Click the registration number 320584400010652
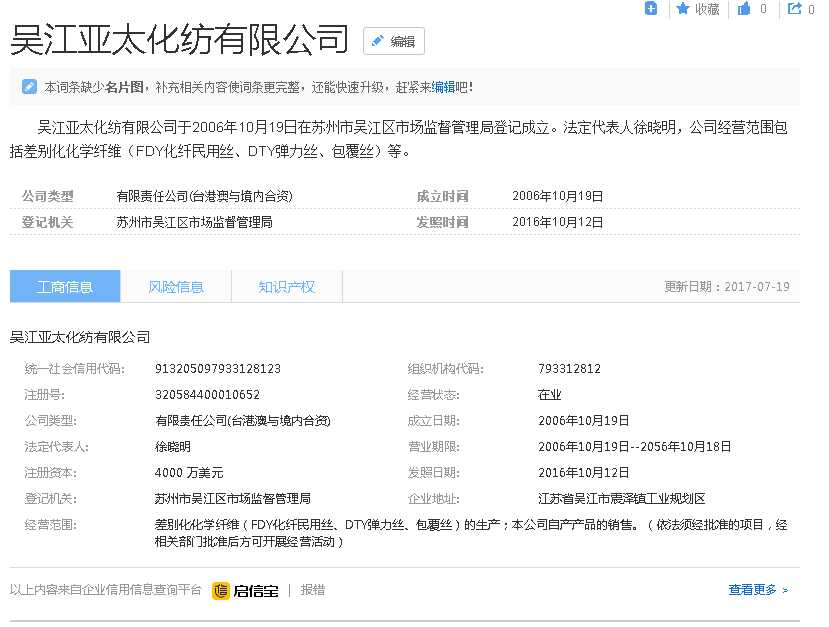829x627 pixels. 207,394
